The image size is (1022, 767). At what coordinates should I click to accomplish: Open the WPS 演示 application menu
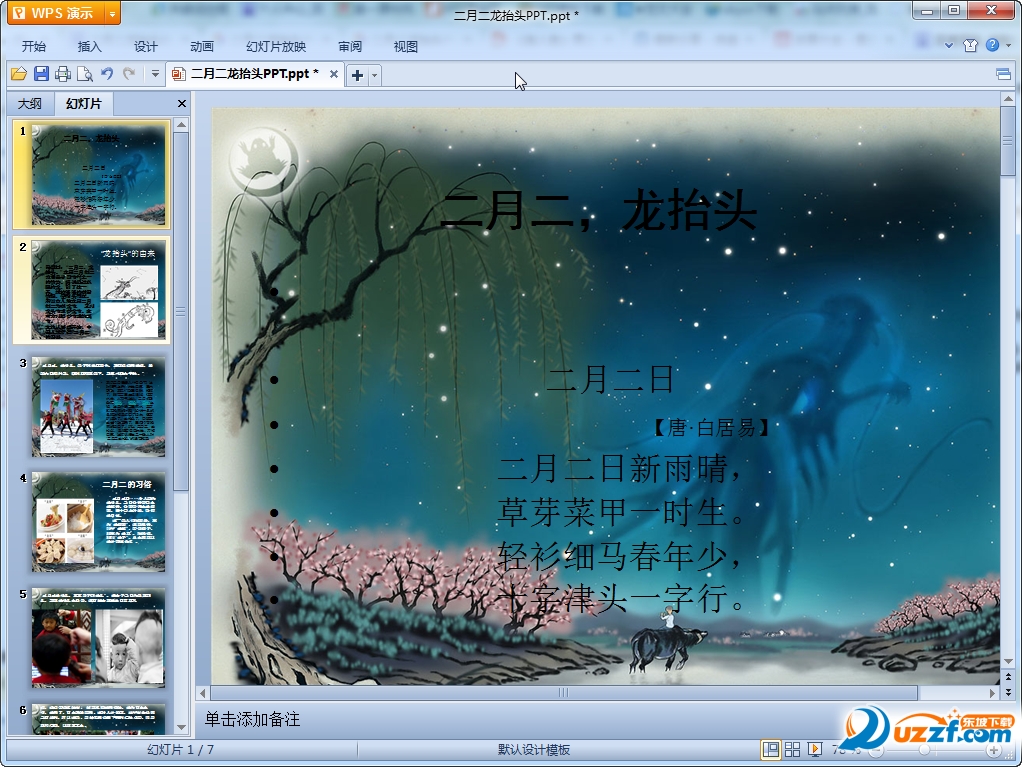point(56,13)
